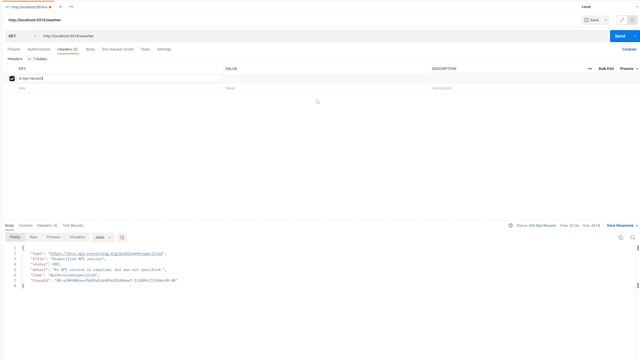Open the tab options ellipsis menu
Screen dimensions: 640x360
(71, 7)
